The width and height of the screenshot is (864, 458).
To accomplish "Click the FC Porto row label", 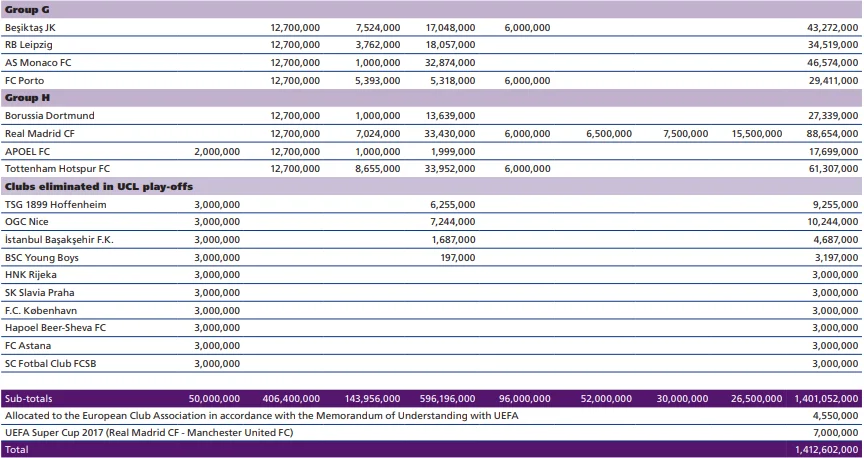I will [x=27, y=81].
